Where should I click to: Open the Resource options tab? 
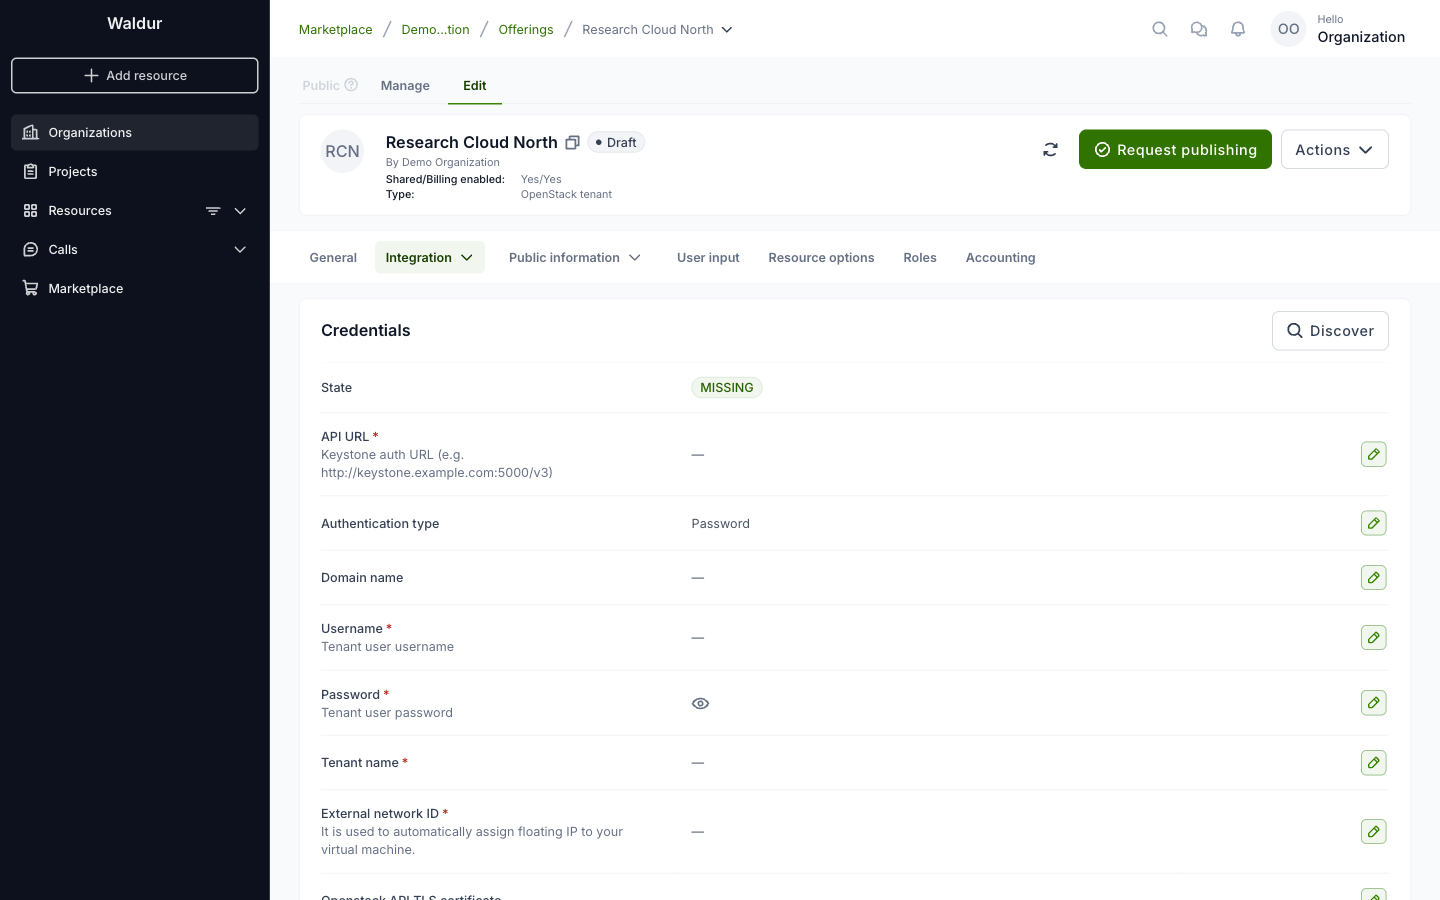point(821,257)
